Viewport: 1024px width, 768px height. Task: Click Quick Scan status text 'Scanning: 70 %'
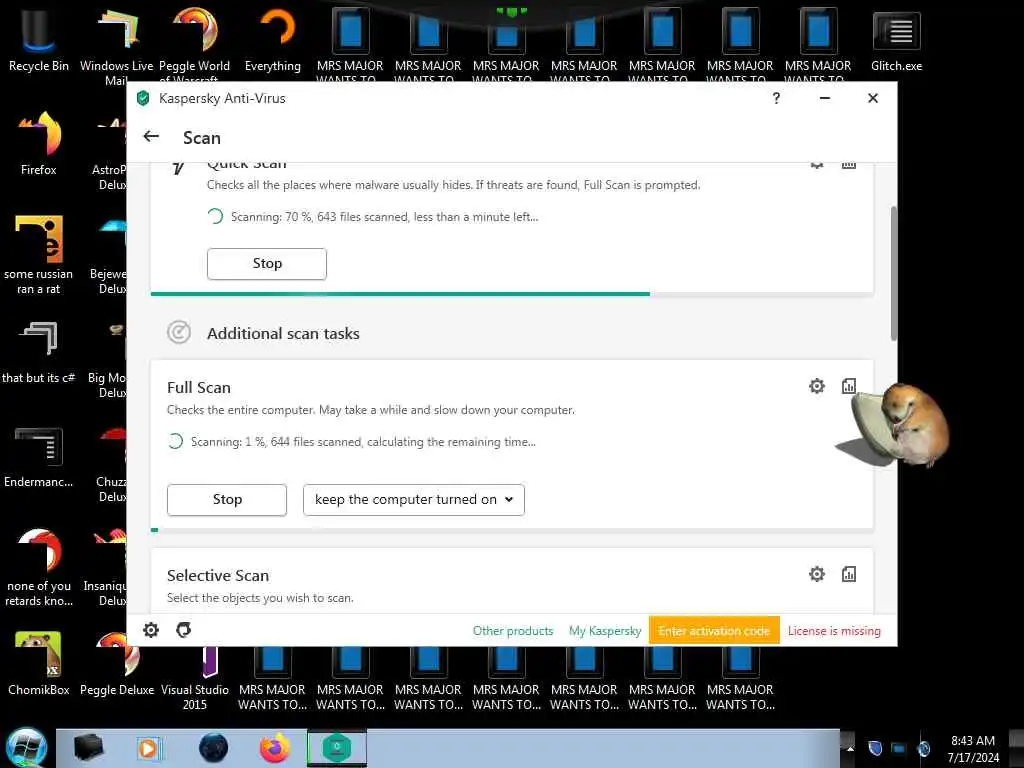pyautogui.click(x=385, y=217)
